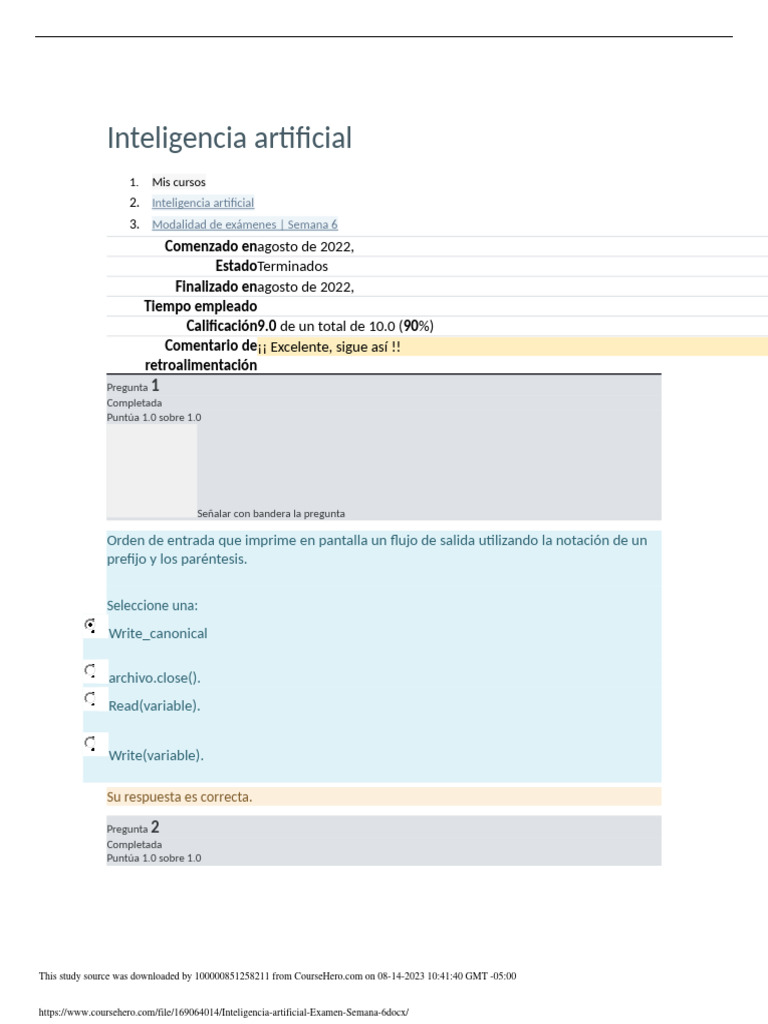This screenshot has height=1024, width=768.
Task: Click the download notice line mentioning CourseHero.com
Action: (278, 976)
